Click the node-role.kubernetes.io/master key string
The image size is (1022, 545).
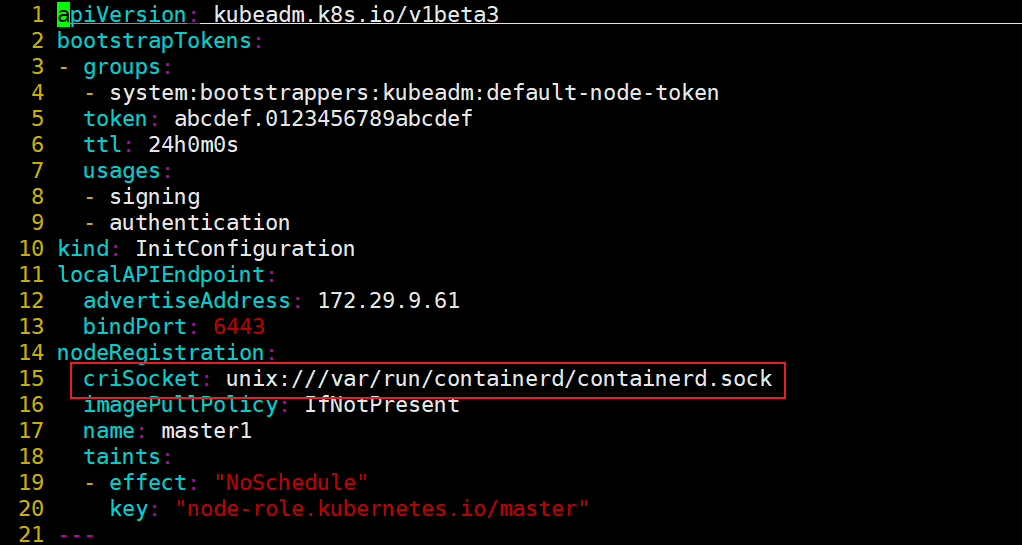pos(382,508)
